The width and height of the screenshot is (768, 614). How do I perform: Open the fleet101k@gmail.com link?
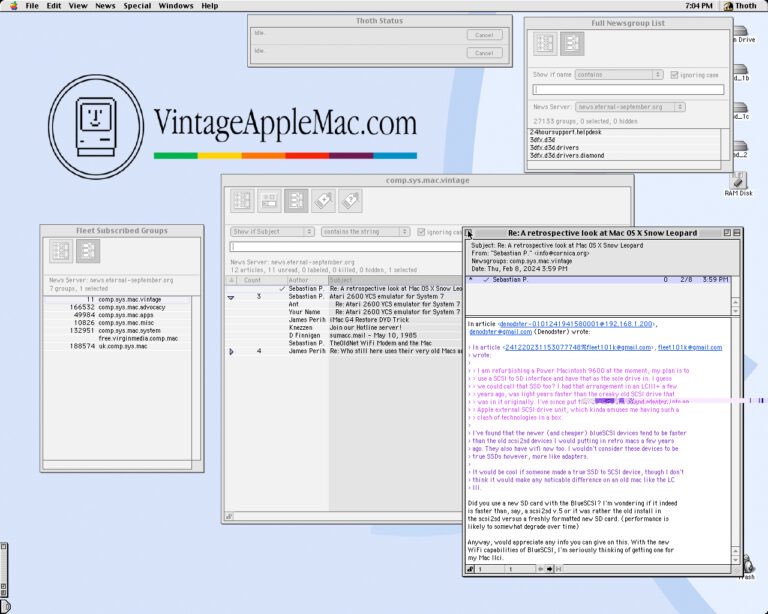point(690,348)
